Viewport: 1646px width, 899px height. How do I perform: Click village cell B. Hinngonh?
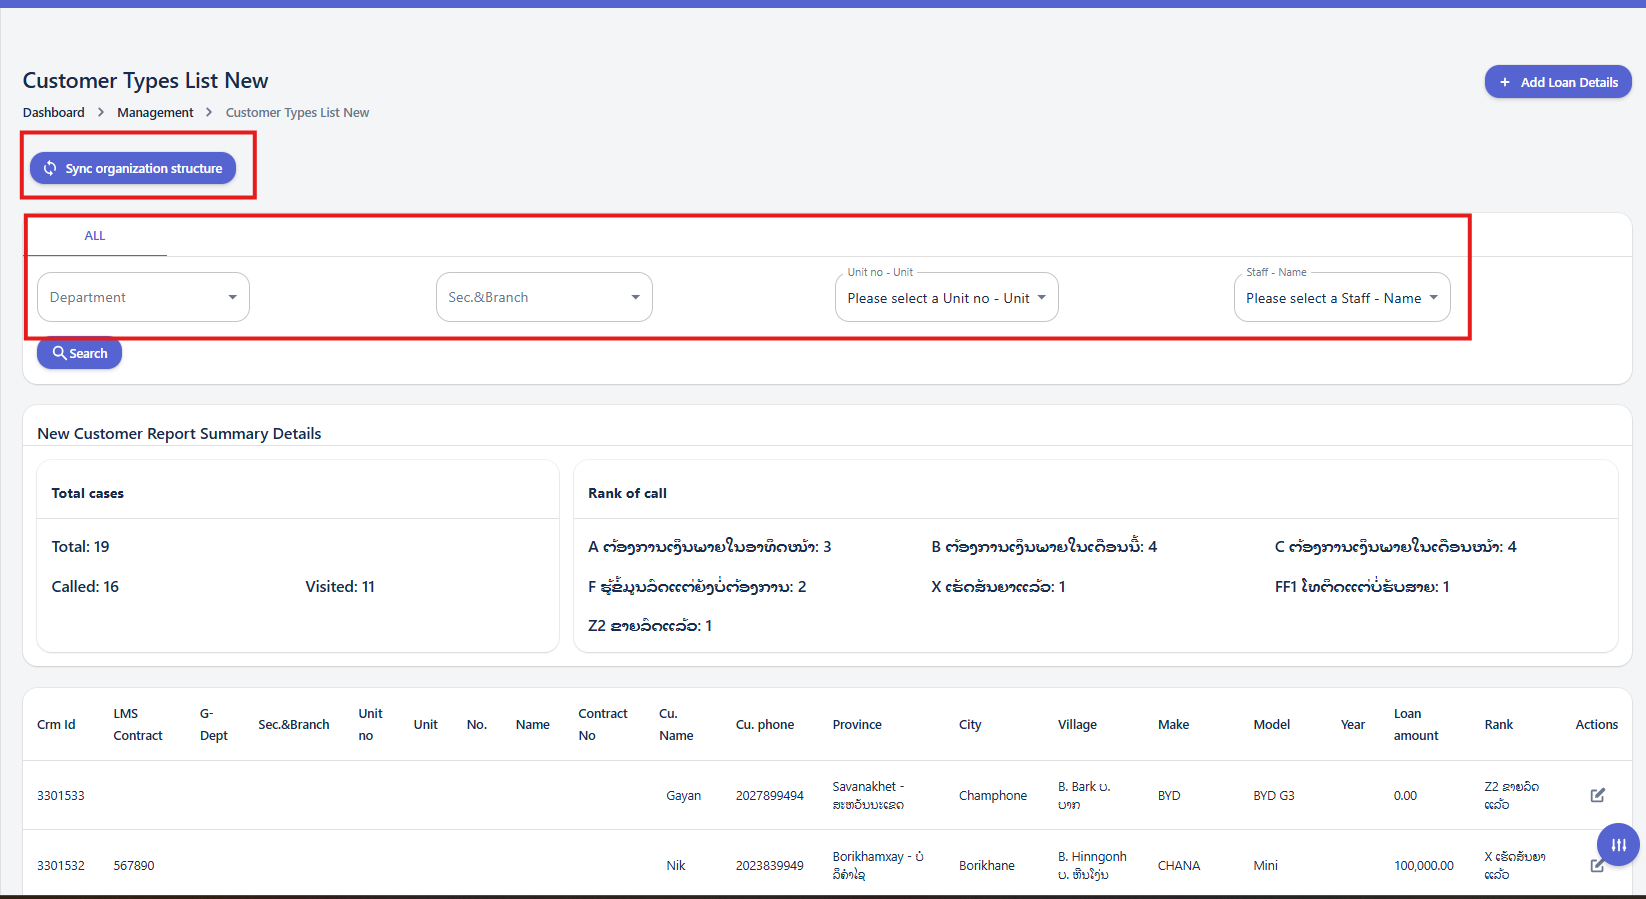pos(1092,866)
